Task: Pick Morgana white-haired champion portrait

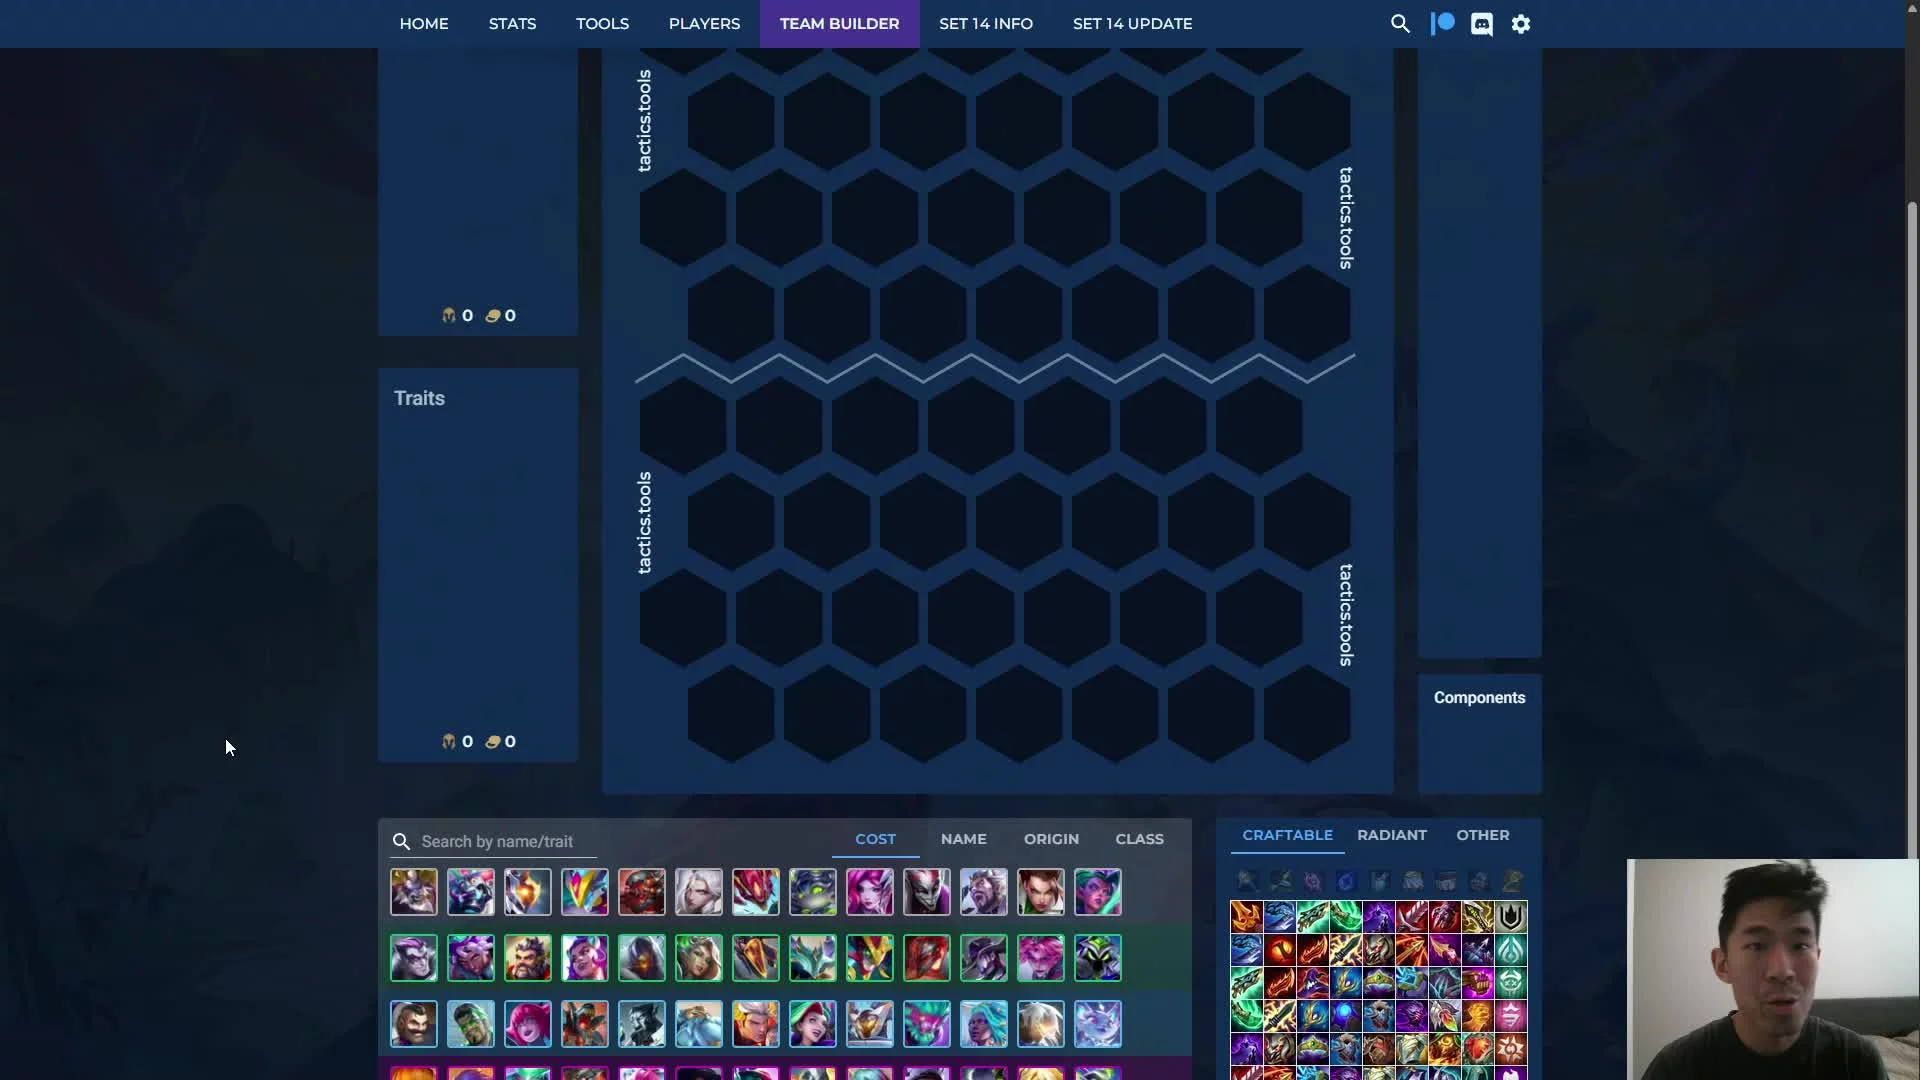Action: pyautogui.click(x=698, y=892)
